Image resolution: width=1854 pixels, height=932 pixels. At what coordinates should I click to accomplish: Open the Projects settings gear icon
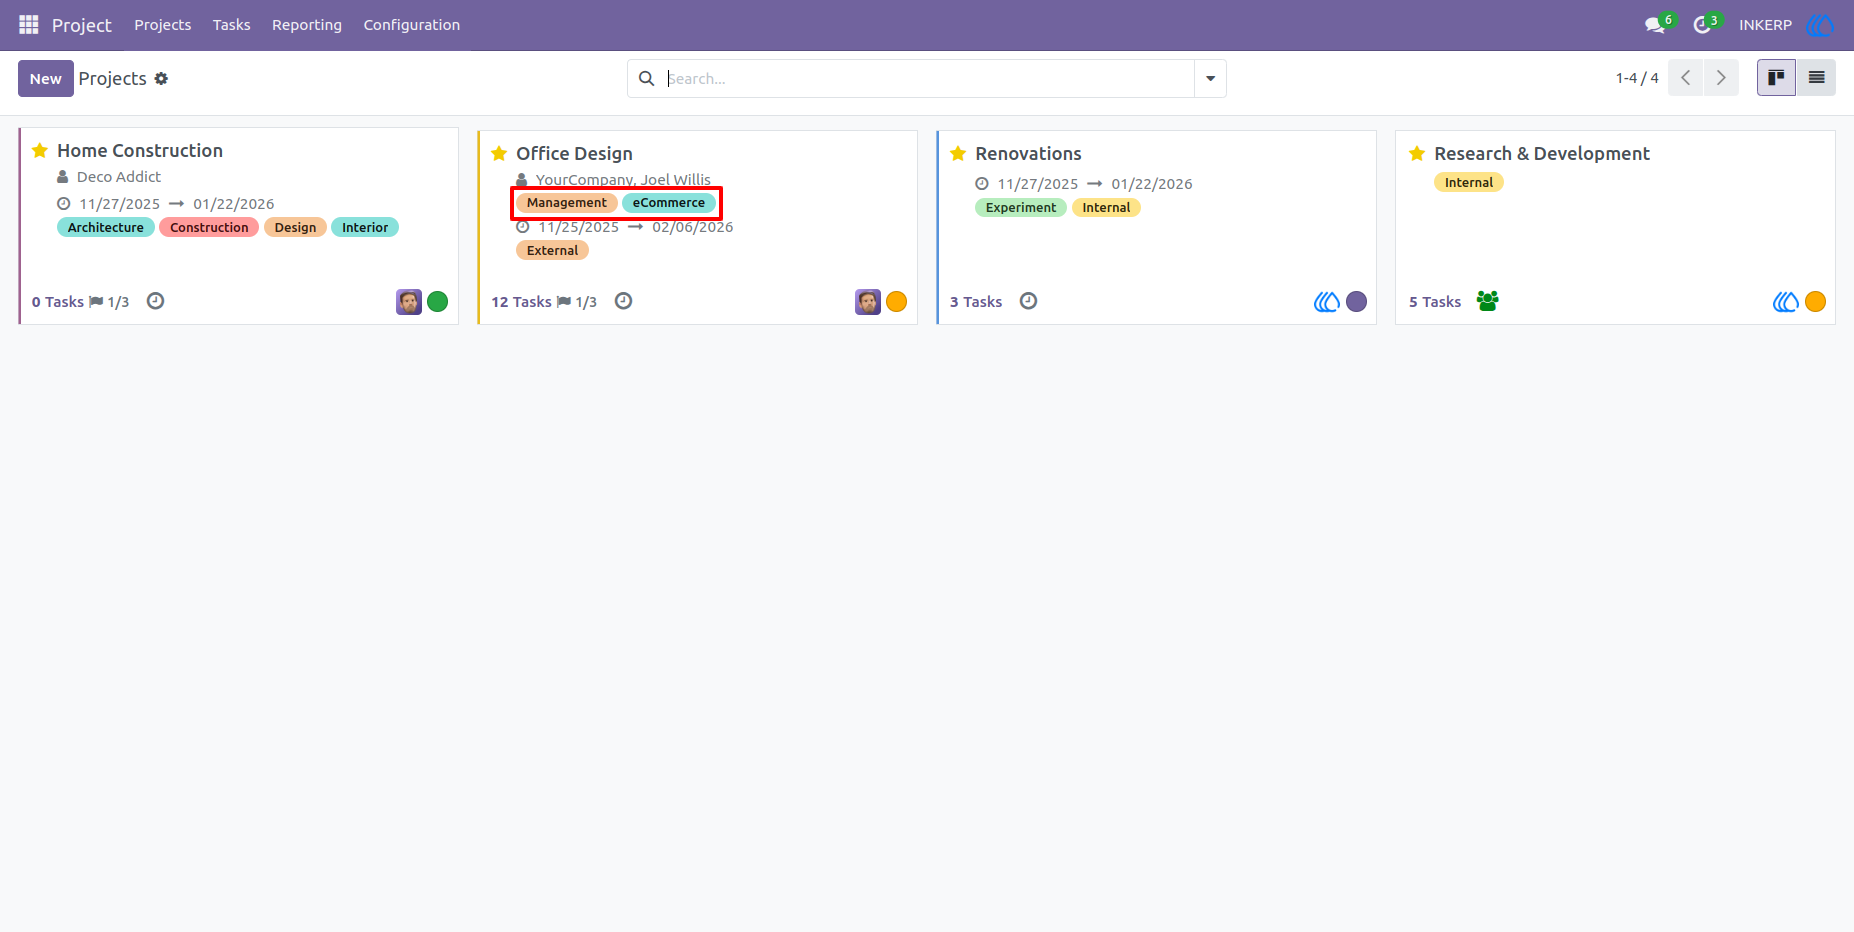point(161,79)
